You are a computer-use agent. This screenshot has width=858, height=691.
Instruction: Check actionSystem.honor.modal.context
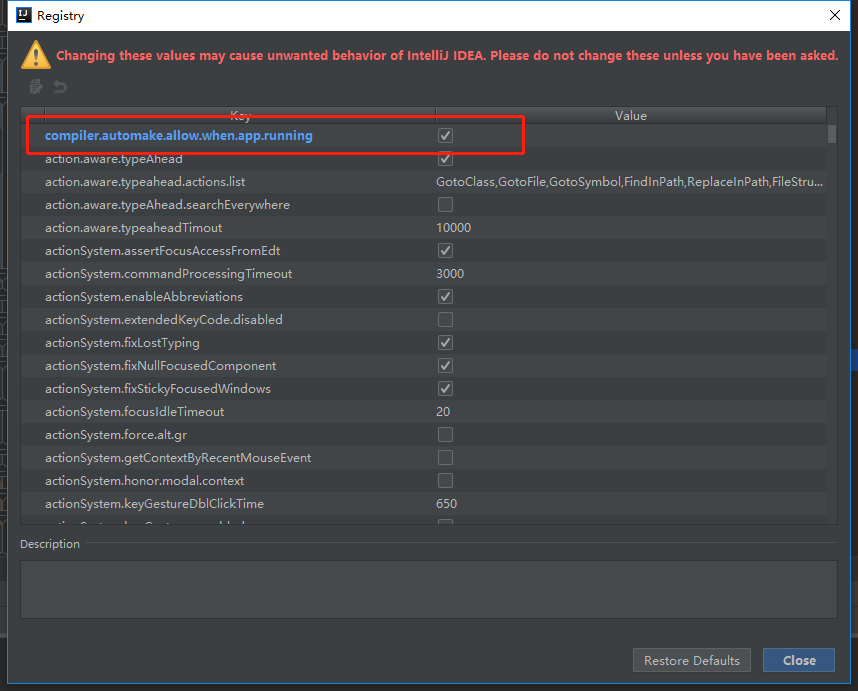click(x=445, y=480)
